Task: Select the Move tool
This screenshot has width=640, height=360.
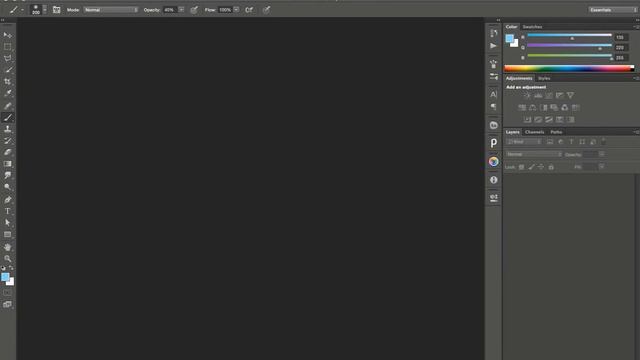Action: tap(8, 35)
